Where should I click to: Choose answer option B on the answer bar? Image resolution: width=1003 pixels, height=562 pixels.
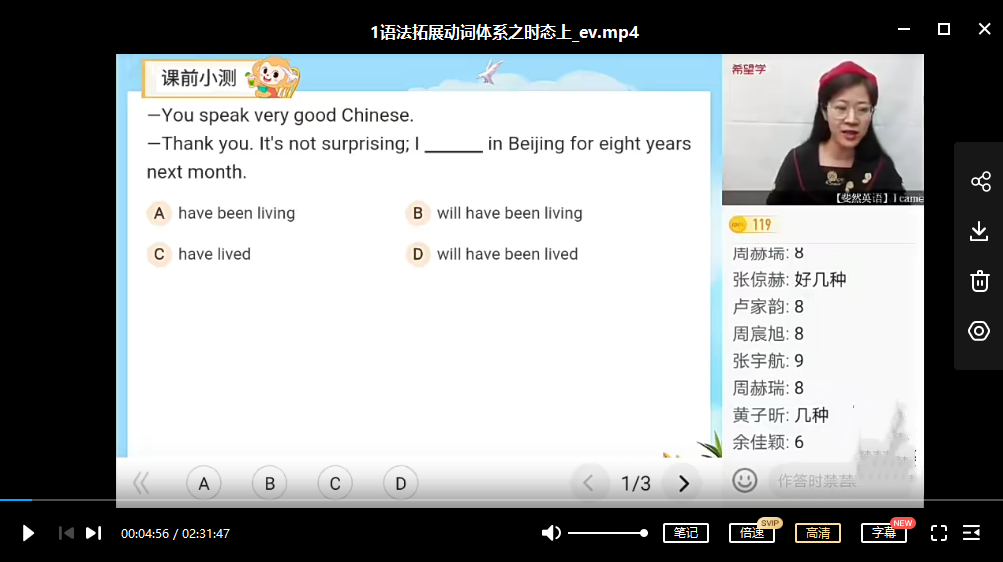coord(270,484)
